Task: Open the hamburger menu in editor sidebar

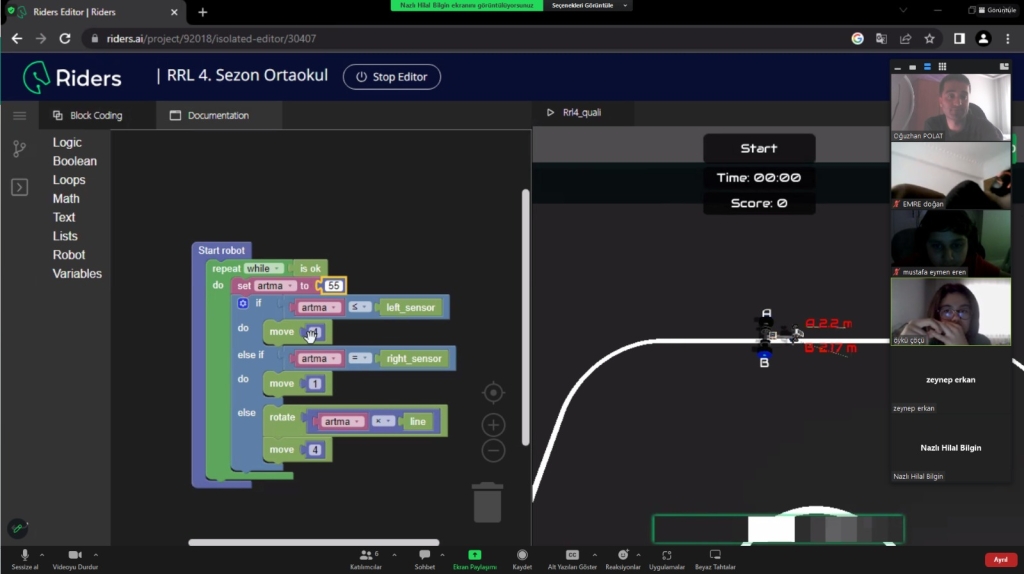Action: [x=19, y=116]
